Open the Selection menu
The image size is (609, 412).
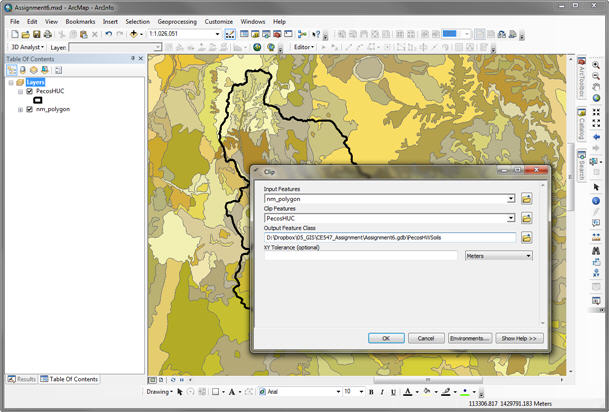137,22
